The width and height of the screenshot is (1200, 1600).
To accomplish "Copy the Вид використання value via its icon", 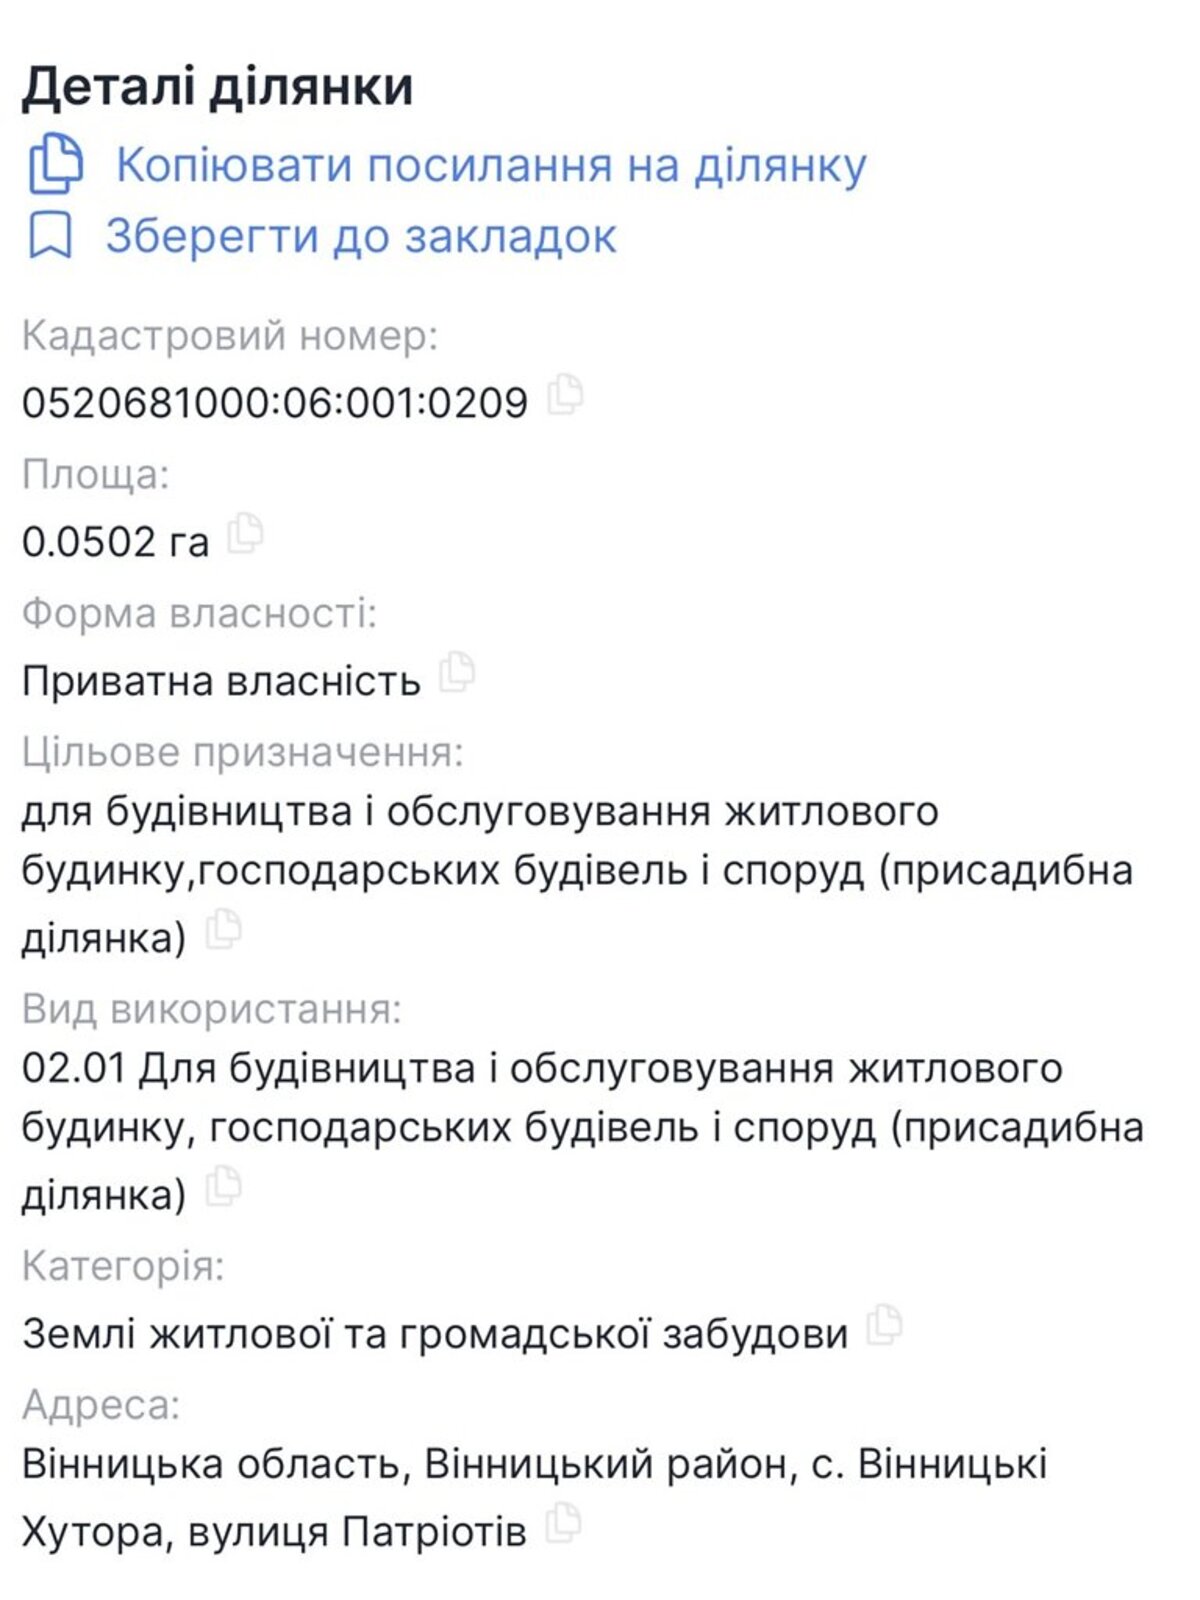I will [224, 1187].
